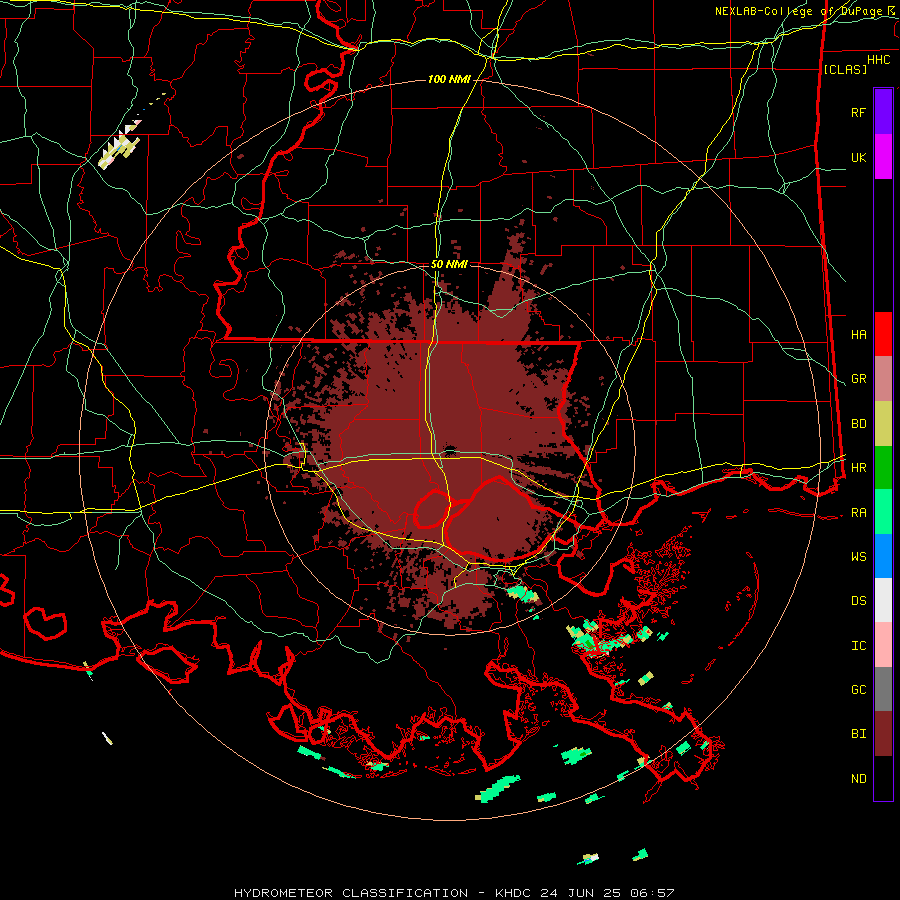Click the DS legend label
Viewport: 900px width, 900px height.
(x=859, y=601)
